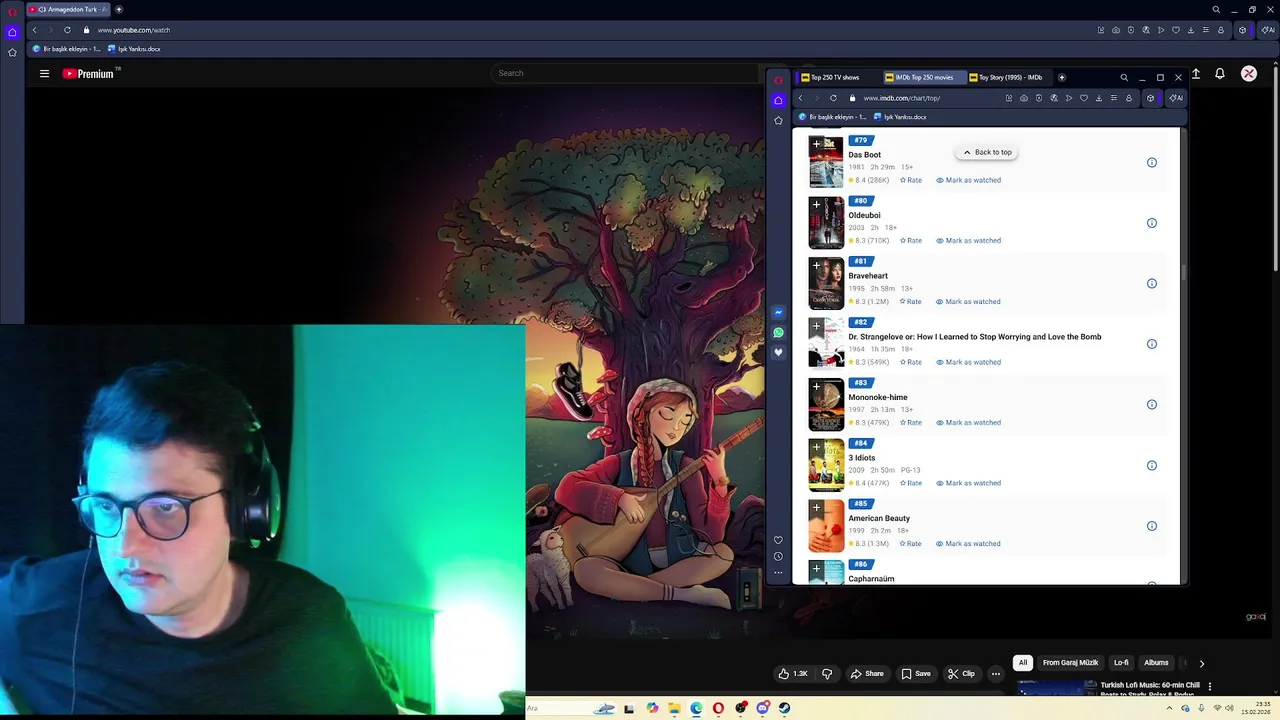Image resolution: width=1280 pixels, height=720 pixels.
Task: Reload the IMDb page
Action: (x=833, y=98)
